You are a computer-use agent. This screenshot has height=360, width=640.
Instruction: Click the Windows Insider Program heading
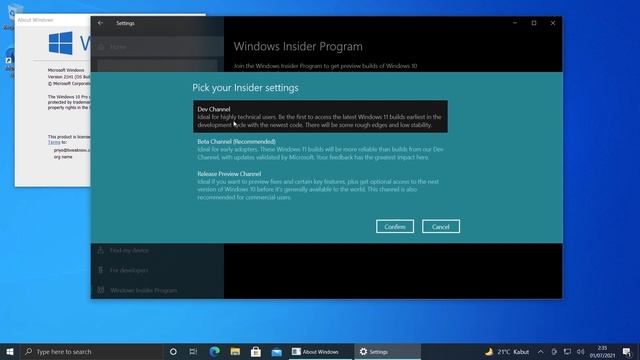(298, 47)
